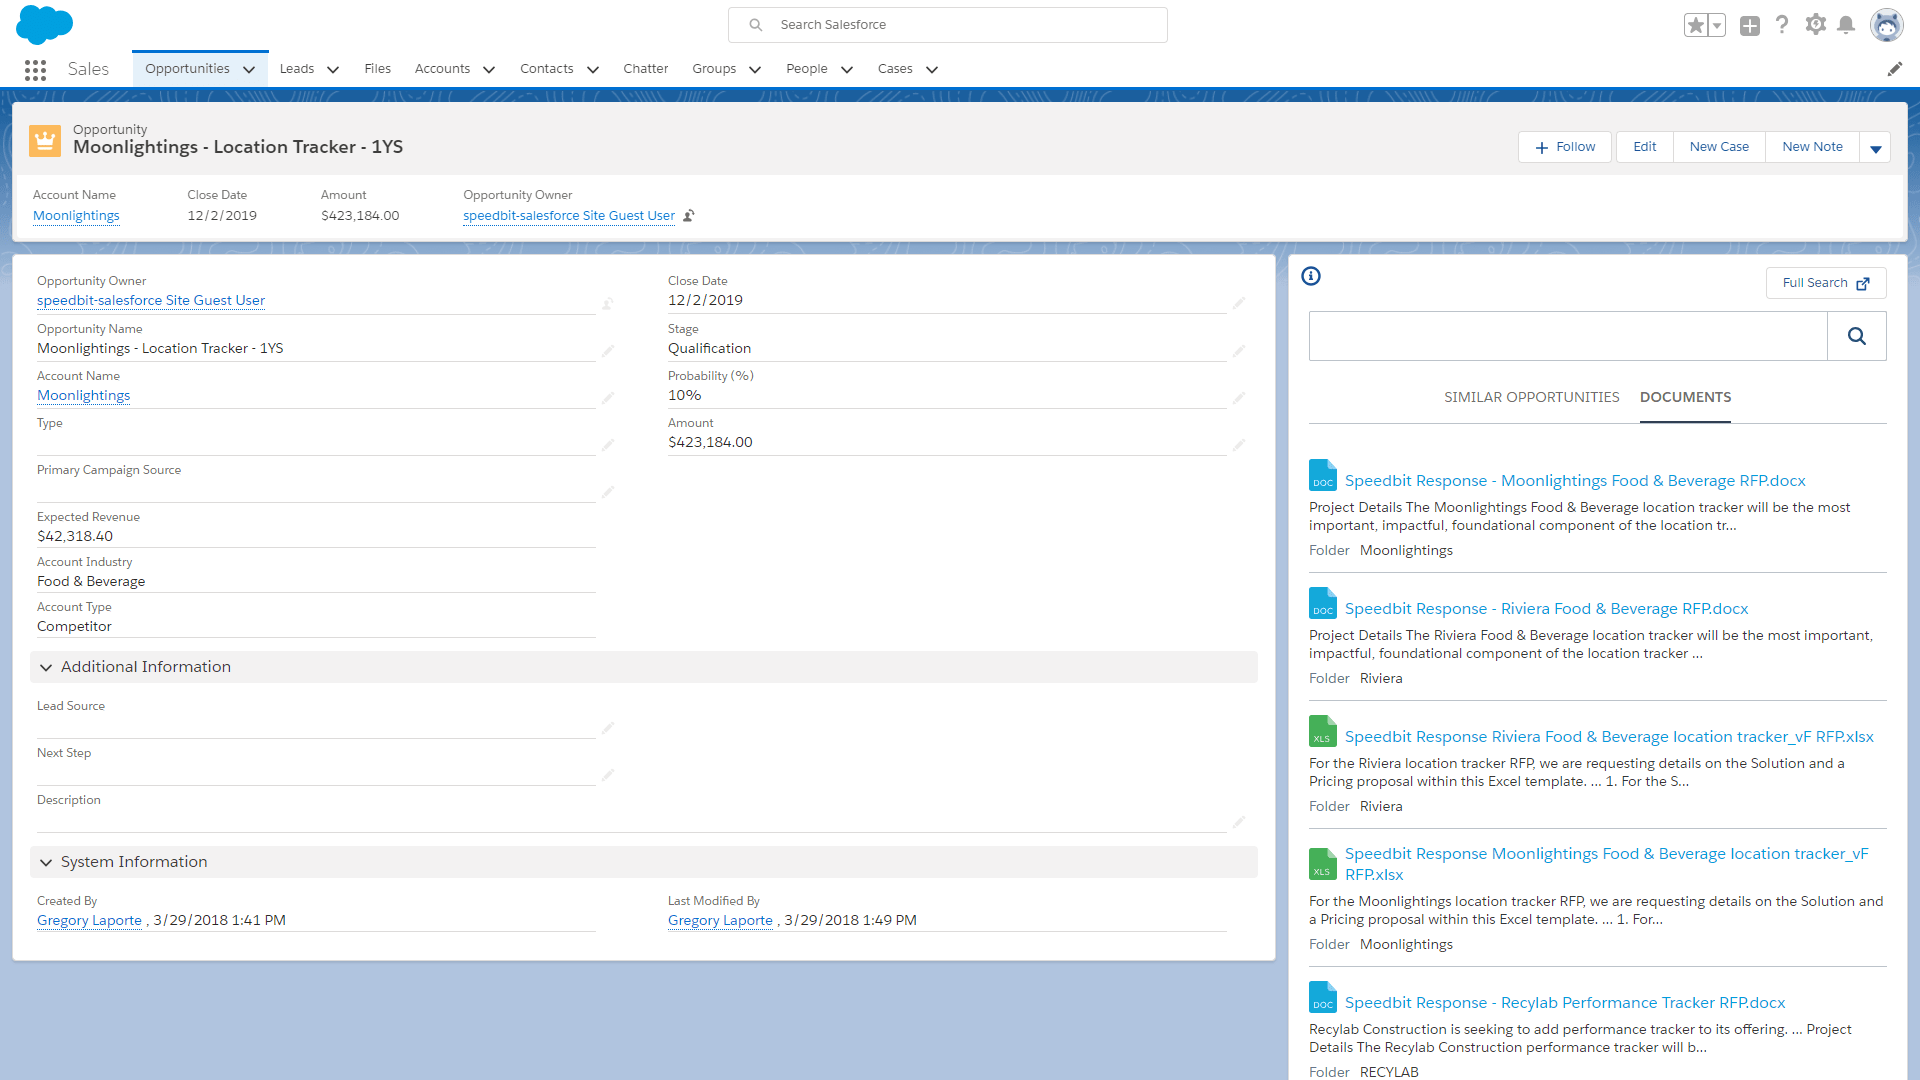The height and width of the screenshot is (1080, 1920).
Task: Open the Leads tab dropdown chevron
Action: (333, 70)
